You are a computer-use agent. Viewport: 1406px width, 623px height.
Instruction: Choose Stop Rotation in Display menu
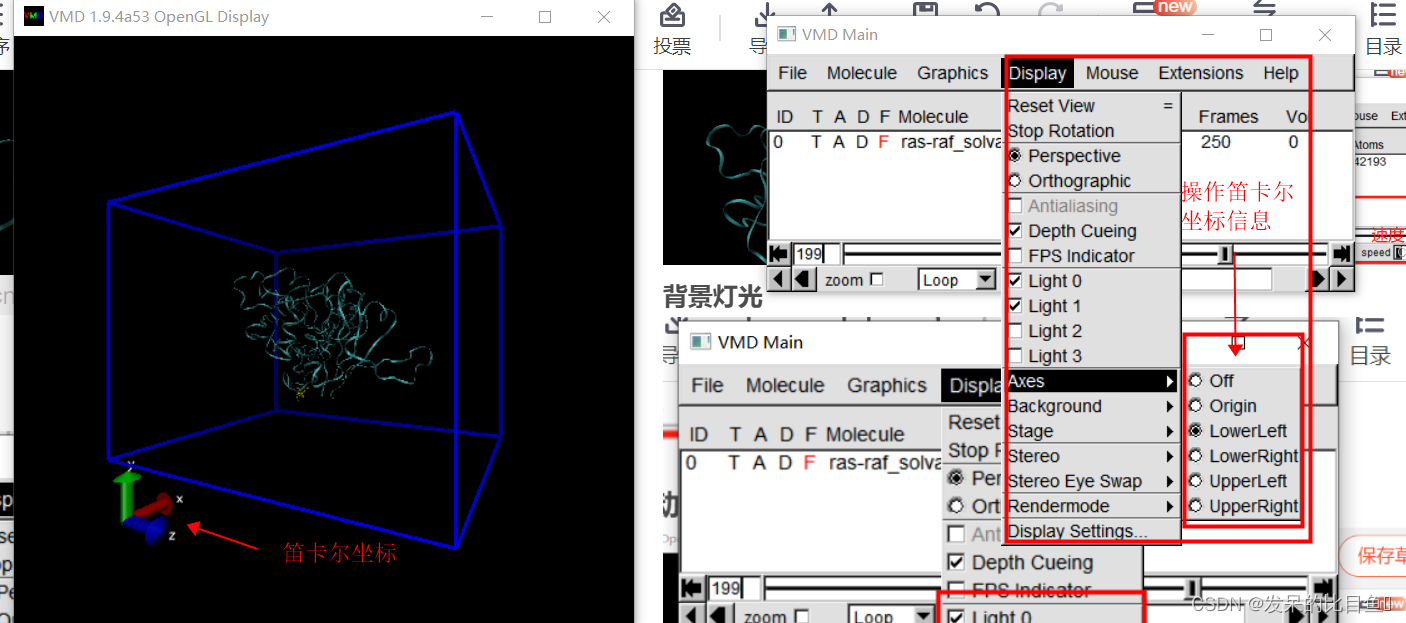coord(1092,131)
